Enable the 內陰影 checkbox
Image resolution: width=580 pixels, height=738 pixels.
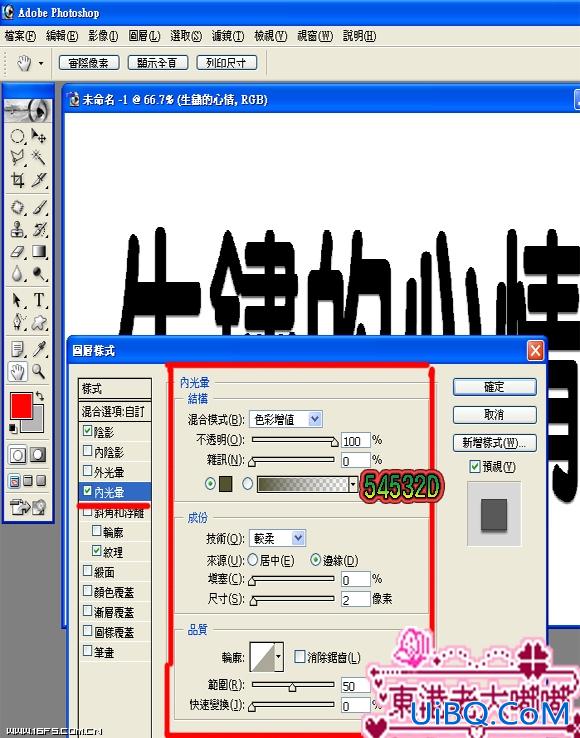click(x=88, y=451)
